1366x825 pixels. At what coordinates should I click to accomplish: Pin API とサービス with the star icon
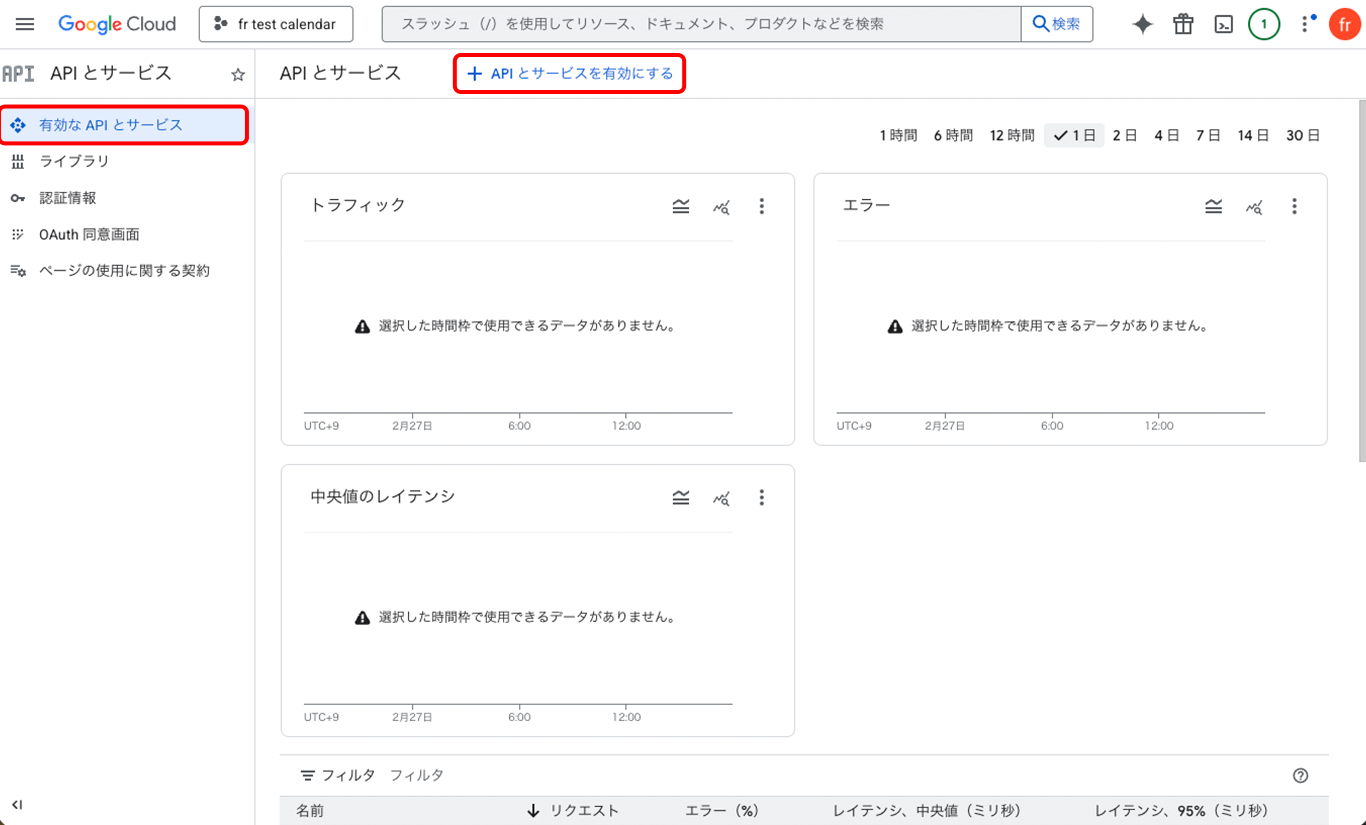(238, 75)
